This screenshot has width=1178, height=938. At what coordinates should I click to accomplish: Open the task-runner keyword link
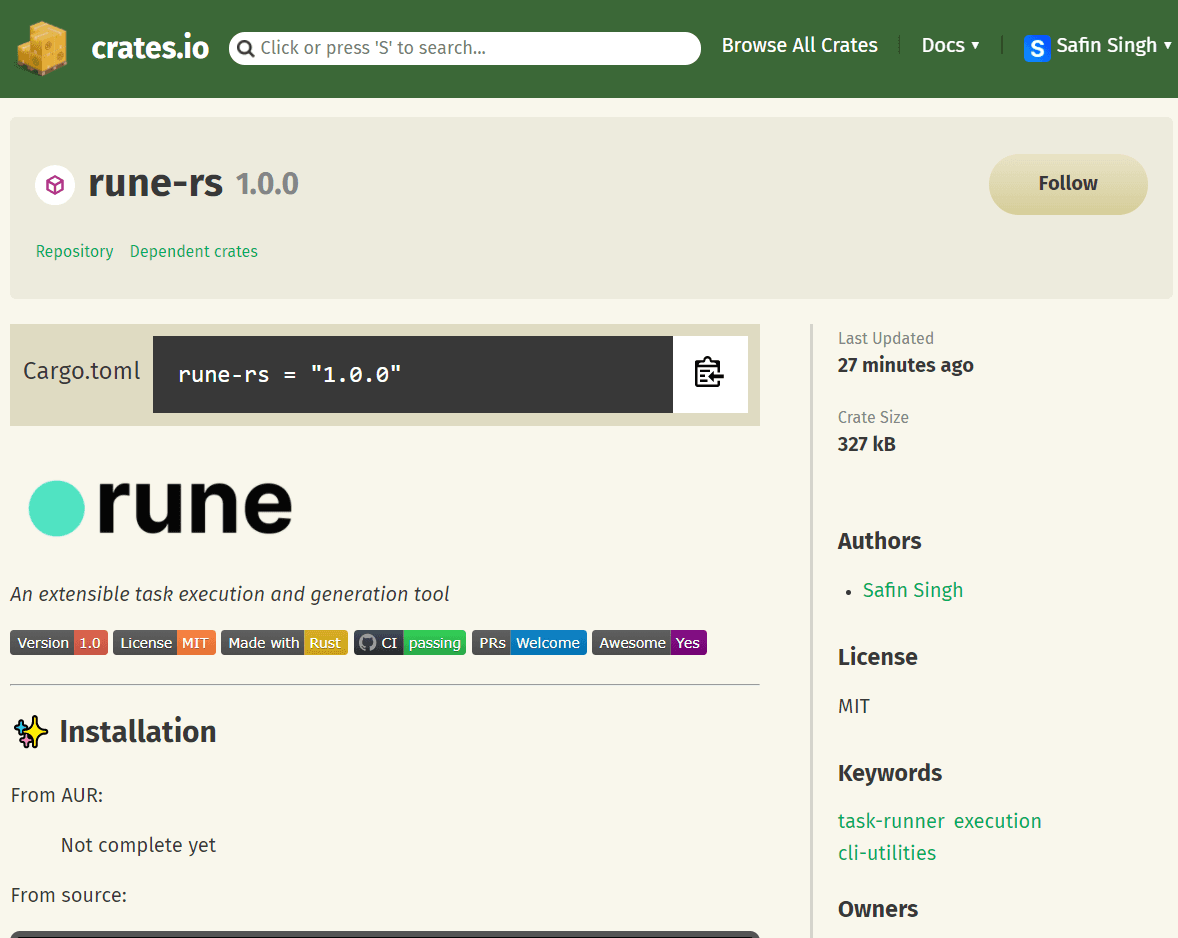point(891,821)
